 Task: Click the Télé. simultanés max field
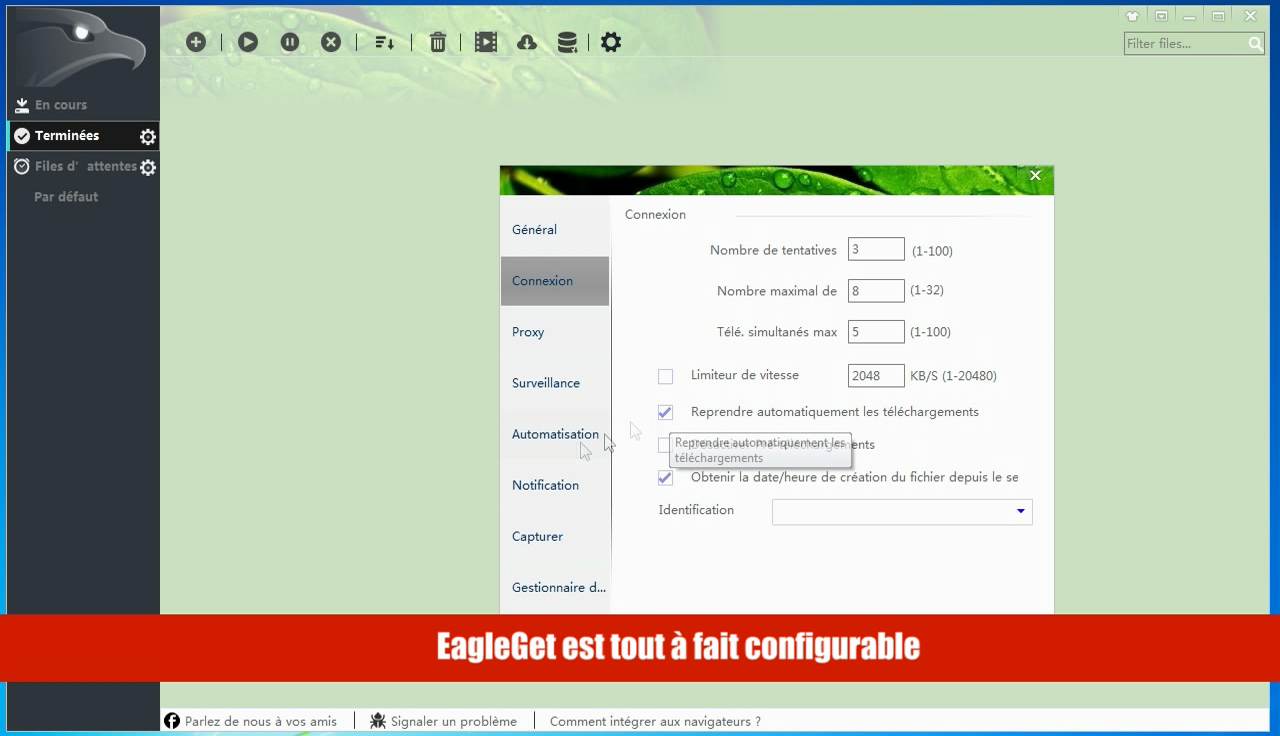coord(876,332)
